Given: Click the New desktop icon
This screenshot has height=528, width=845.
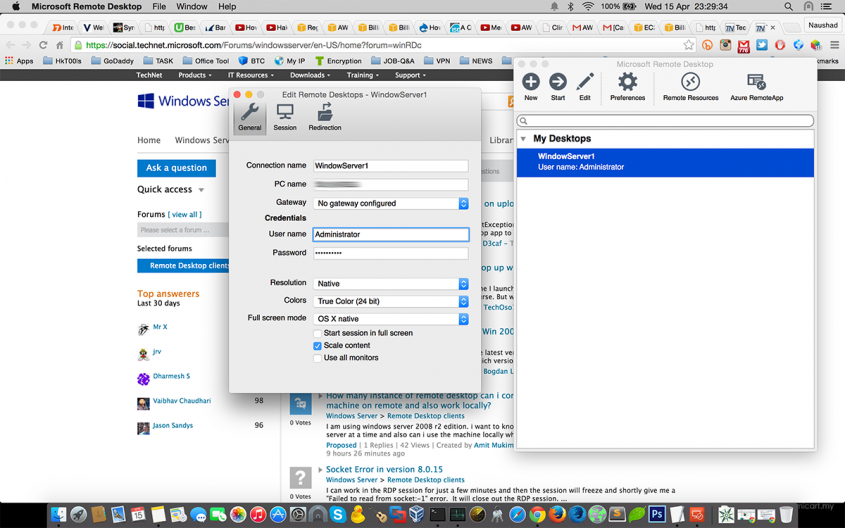Looking at the screenshot, I should point(530,82).
